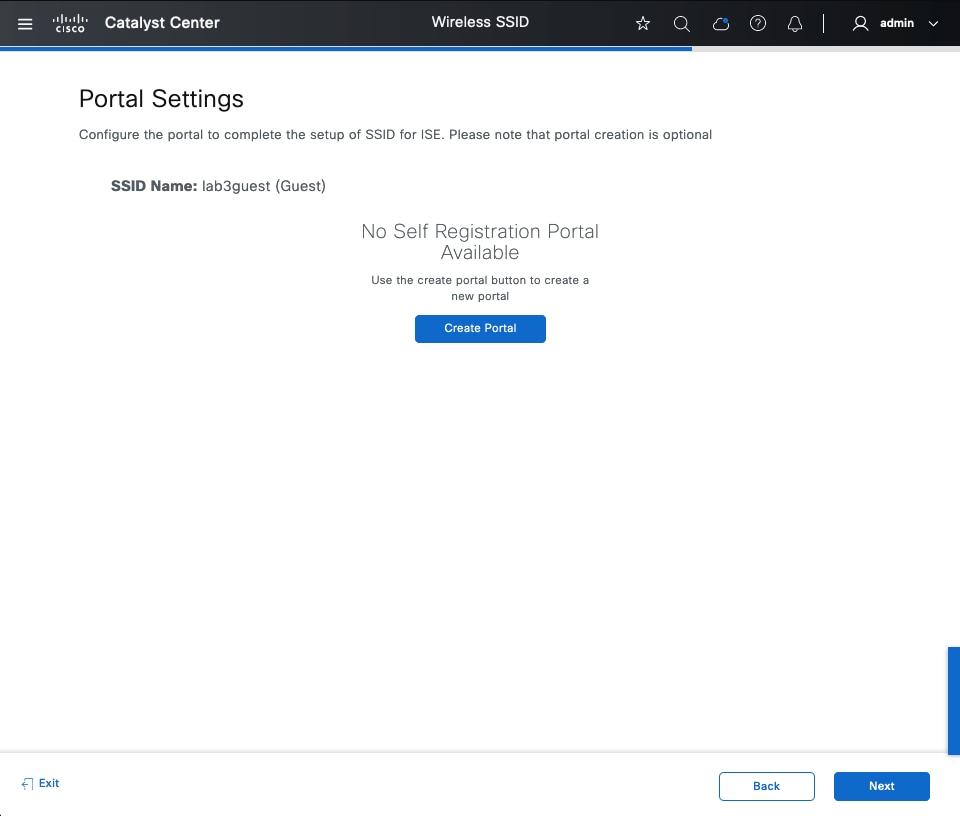Return with the Back button
Image resolution: width=960 pixels, height=816 pixels.
pos(766,786)
